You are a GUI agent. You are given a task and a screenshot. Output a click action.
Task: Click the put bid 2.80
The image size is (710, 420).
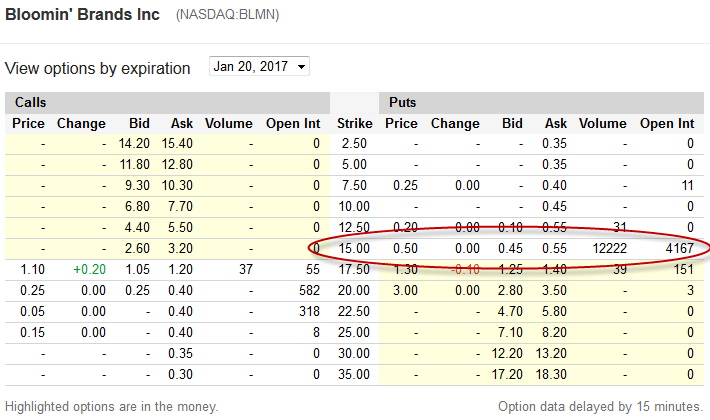(510, 291)
